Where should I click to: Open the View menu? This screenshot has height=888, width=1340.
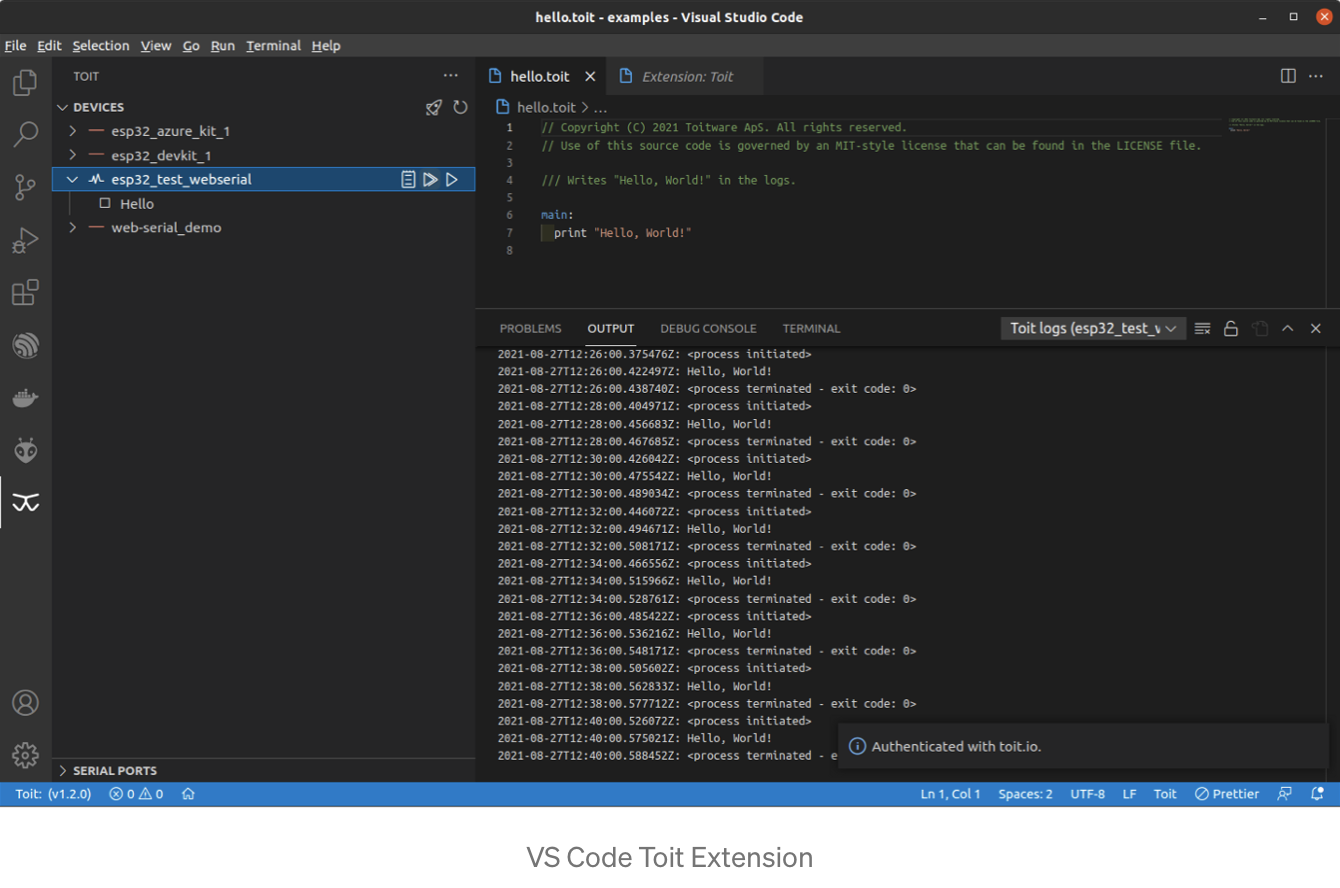pyautogui.click(x=156, y=45)
